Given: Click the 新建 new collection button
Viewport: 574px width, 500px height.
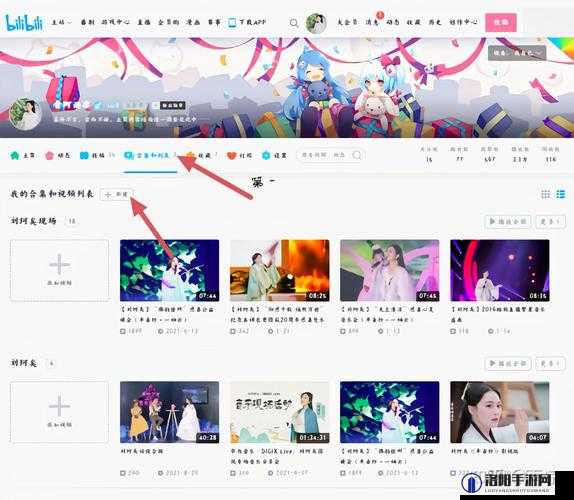Looking at the screenshot, I should [116, 194].
